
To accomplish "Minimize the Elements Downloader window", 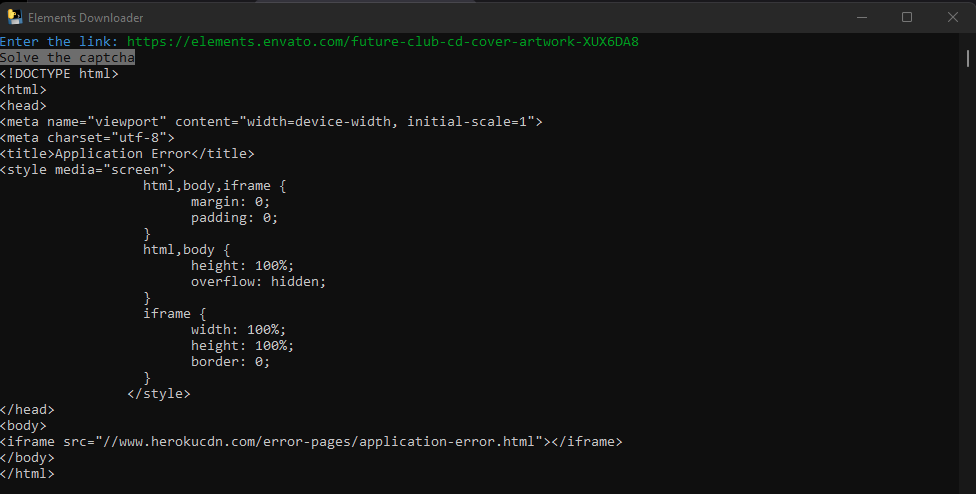I will 862,17.
